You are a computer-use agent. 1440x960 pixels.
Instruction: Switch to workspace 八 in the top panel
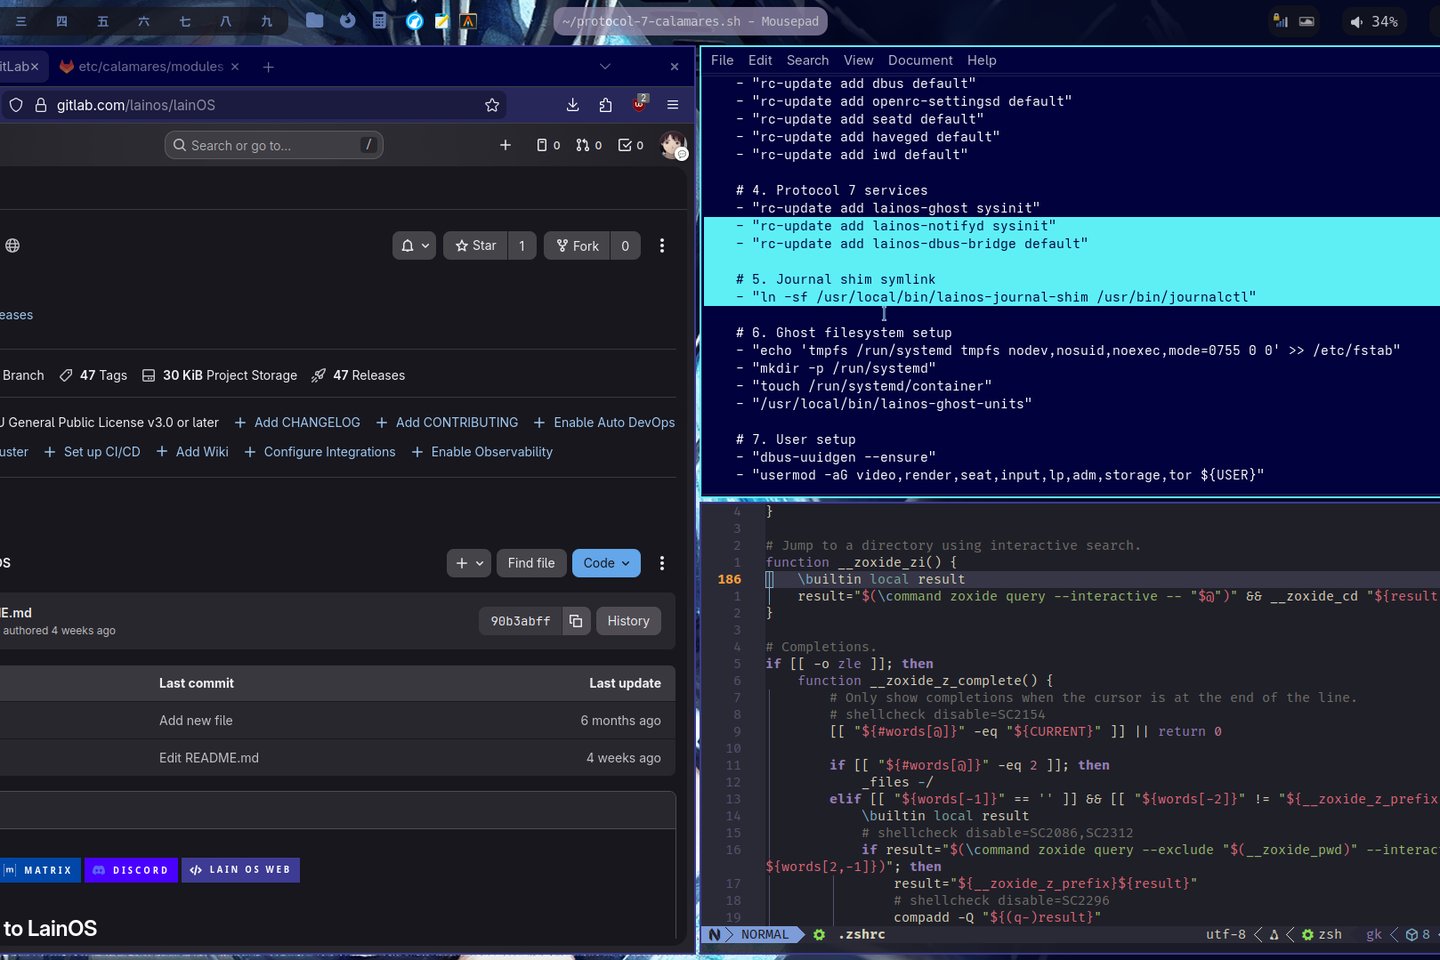pyautogui.click(x=226, y=21)
